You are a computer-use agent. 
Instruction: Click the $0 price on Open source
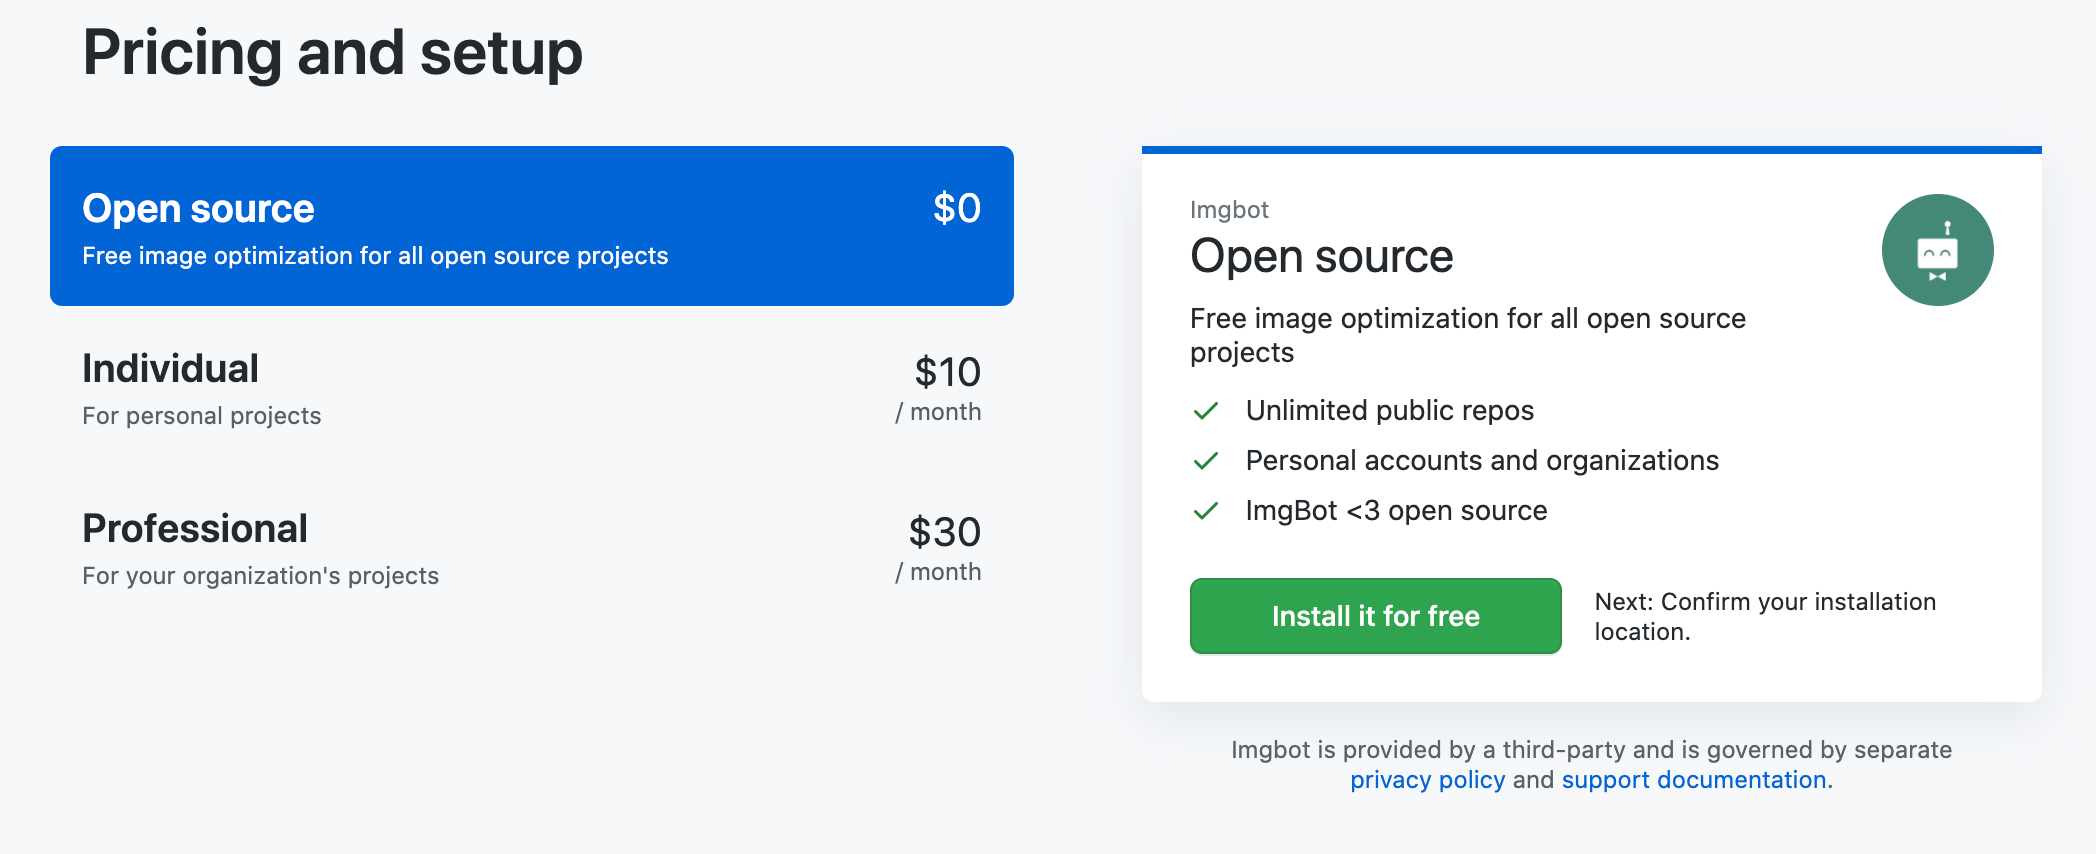pyautogui.click(x=957, y=208)
